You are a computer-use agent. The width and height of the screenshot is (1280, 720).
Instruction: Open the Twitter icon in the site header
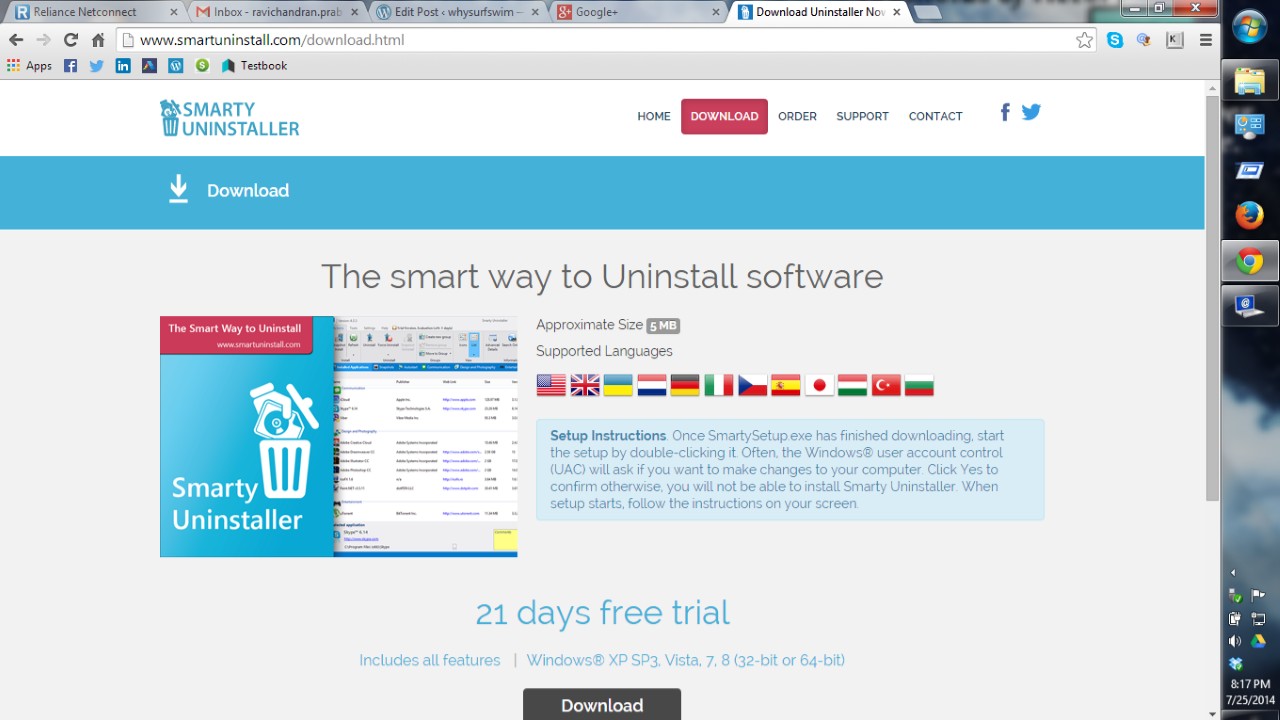1031,112
